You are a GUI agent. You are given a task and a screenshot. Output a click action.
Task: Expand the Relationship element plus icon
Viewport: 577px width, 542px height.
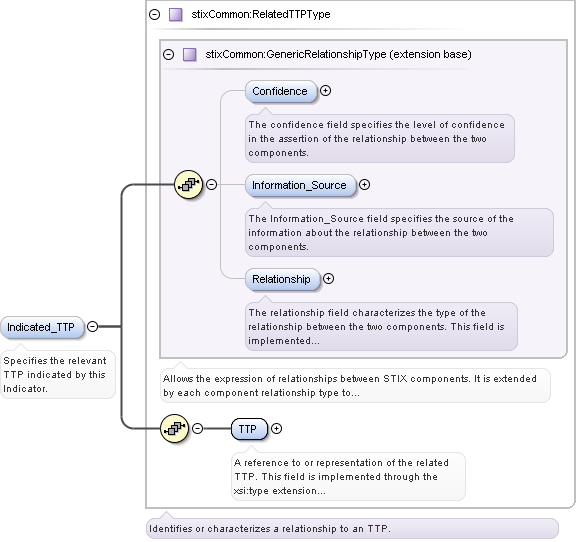click(328, 279)
